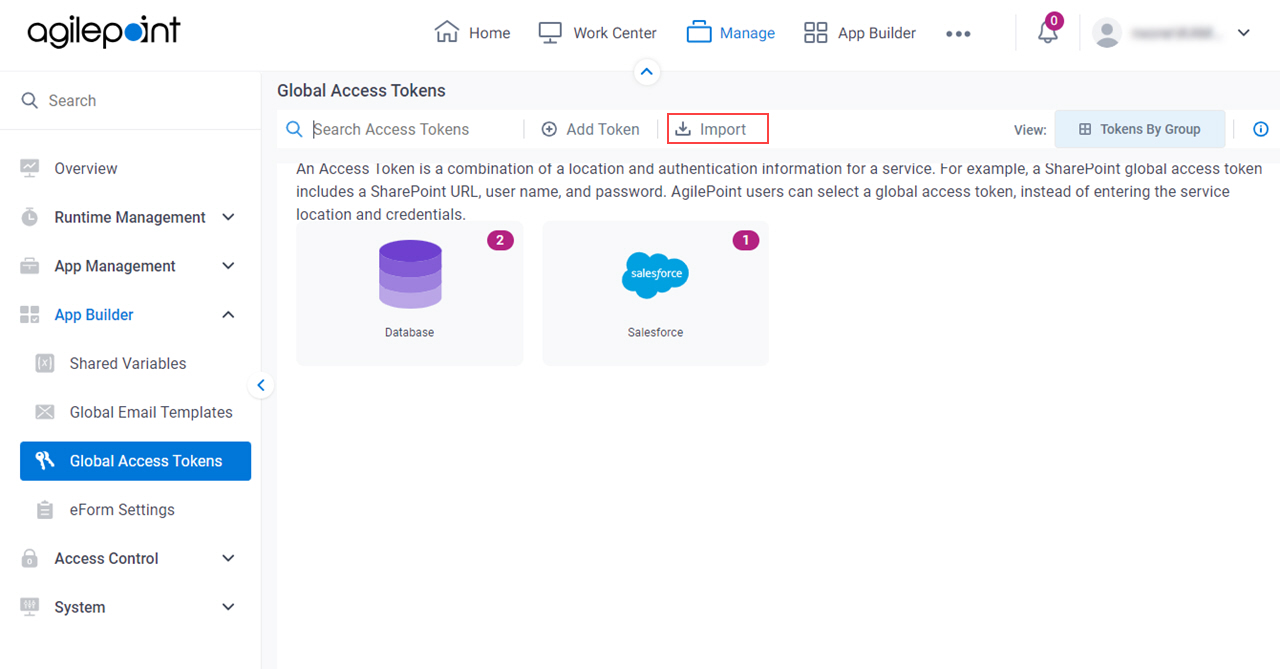
Task: Click the Database label text
Action: 410,332
